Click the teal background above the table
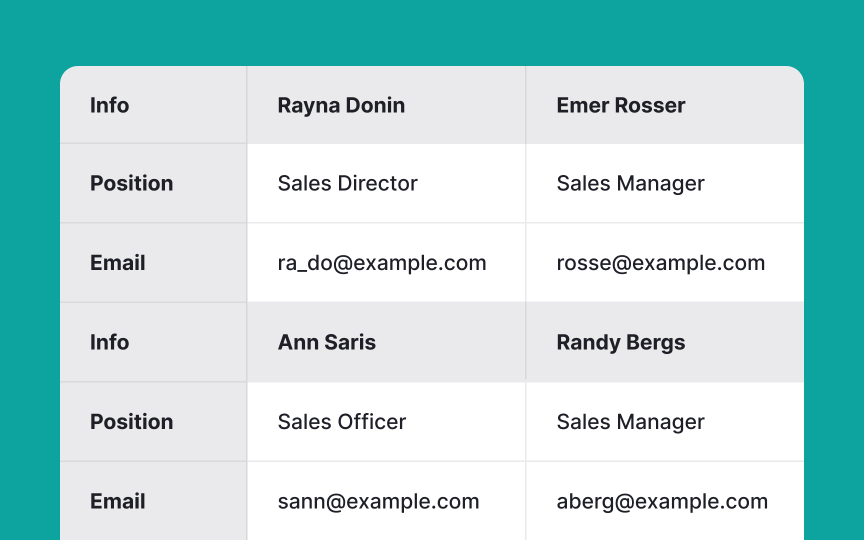 (x=432, y=32)
